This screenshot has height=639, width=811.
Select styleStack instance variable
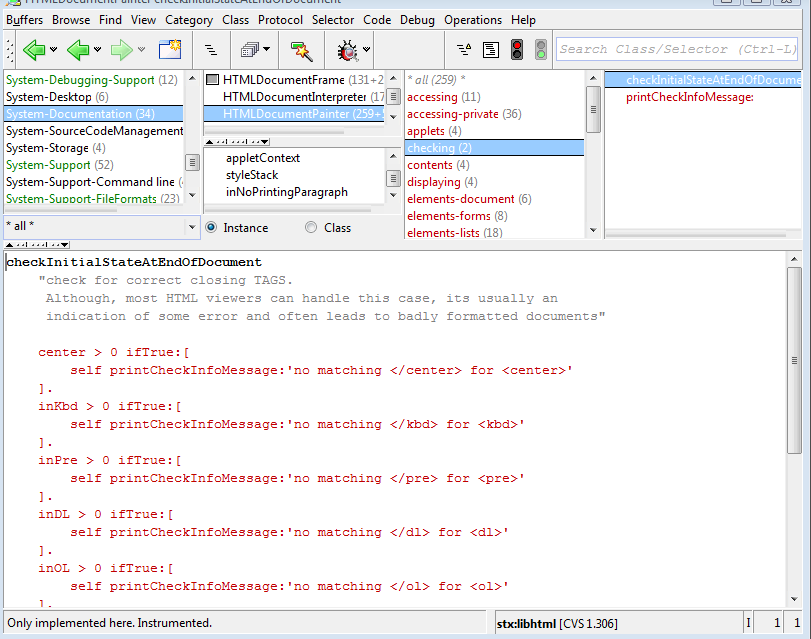[252, 175]
